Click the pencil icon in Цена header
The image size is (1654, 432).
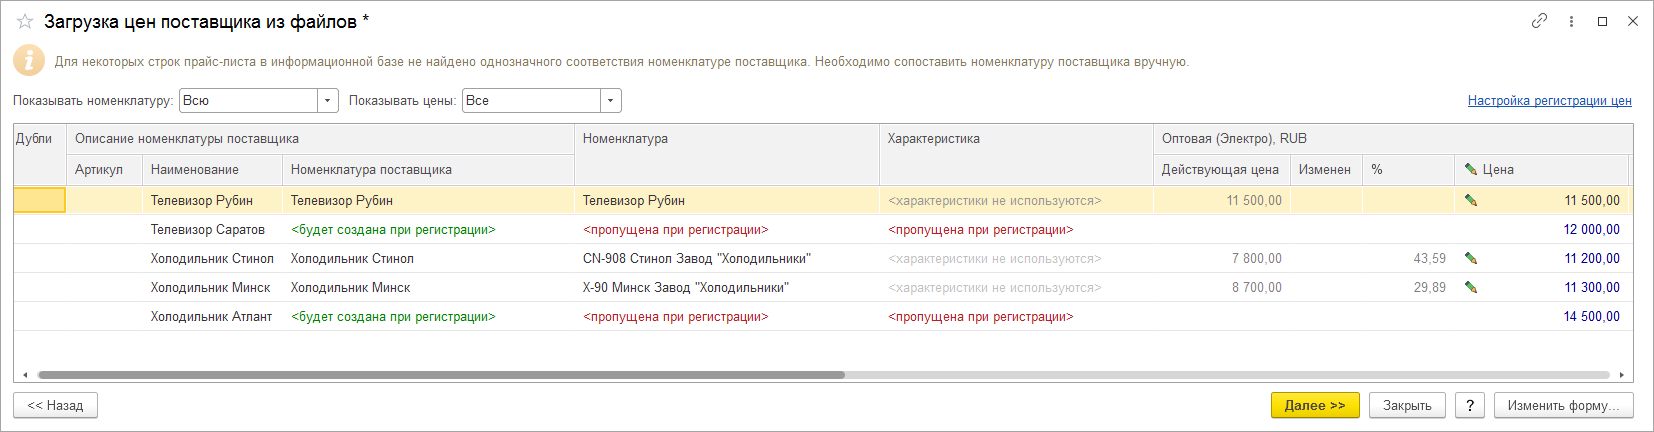coord(1470,170)
